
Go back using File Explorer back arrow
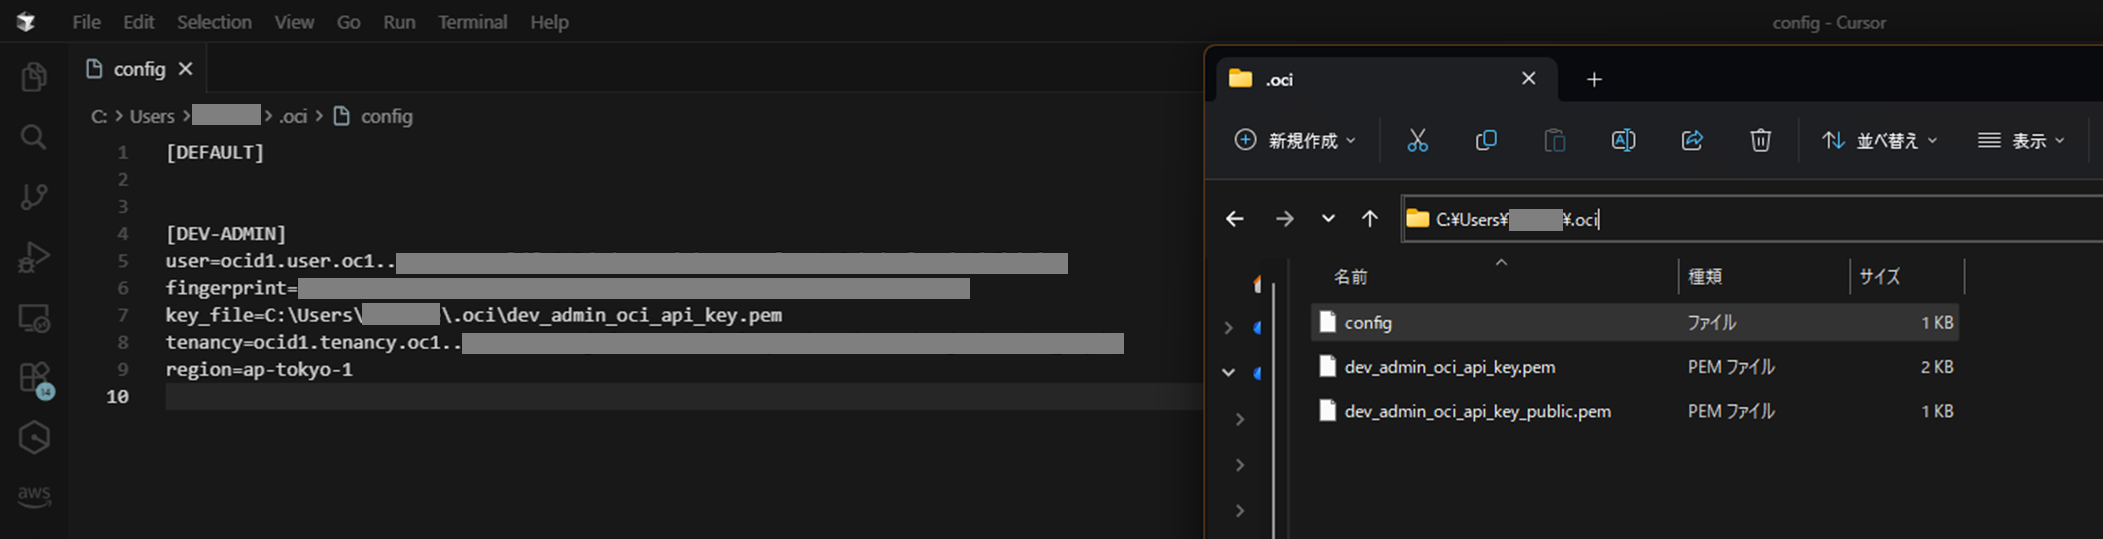point(1235,219)
